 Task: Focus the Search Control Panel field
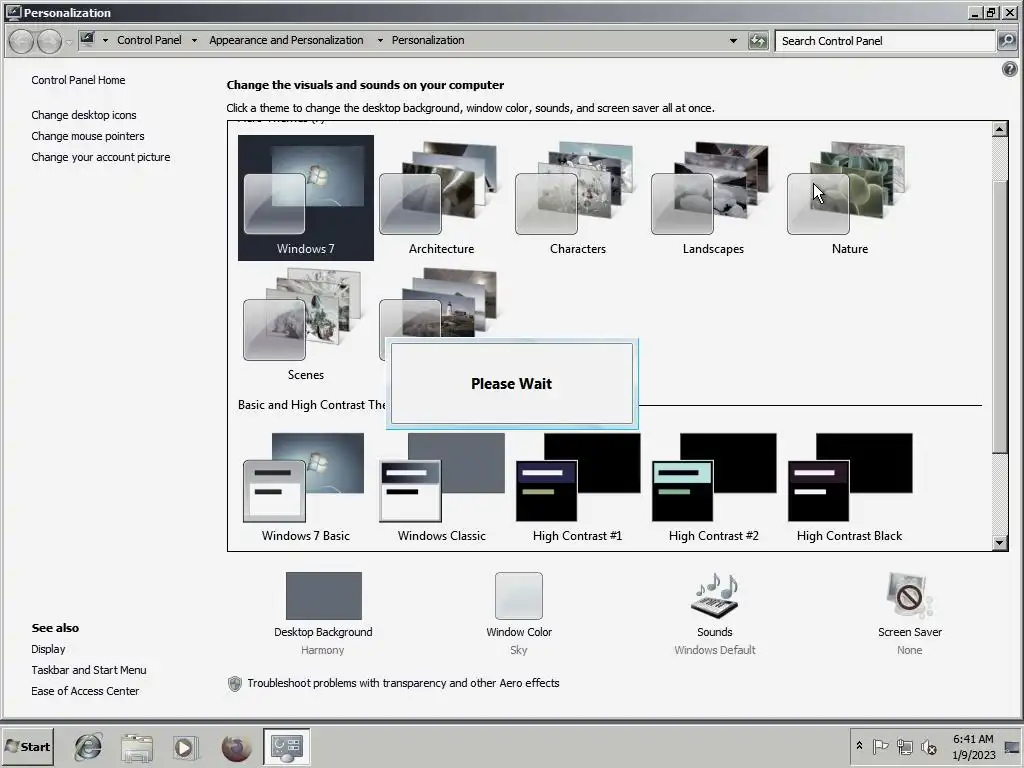click(886, 40)
